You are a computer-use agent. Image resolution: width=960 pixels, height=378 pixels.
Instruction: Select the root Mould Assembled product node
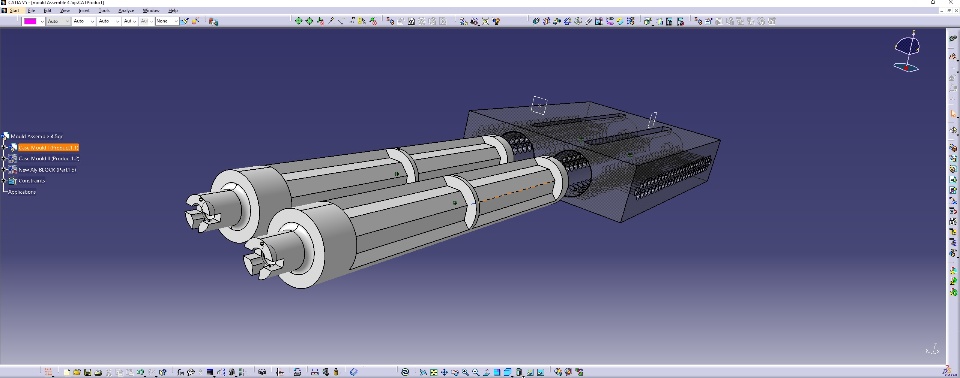click(36, 136)
